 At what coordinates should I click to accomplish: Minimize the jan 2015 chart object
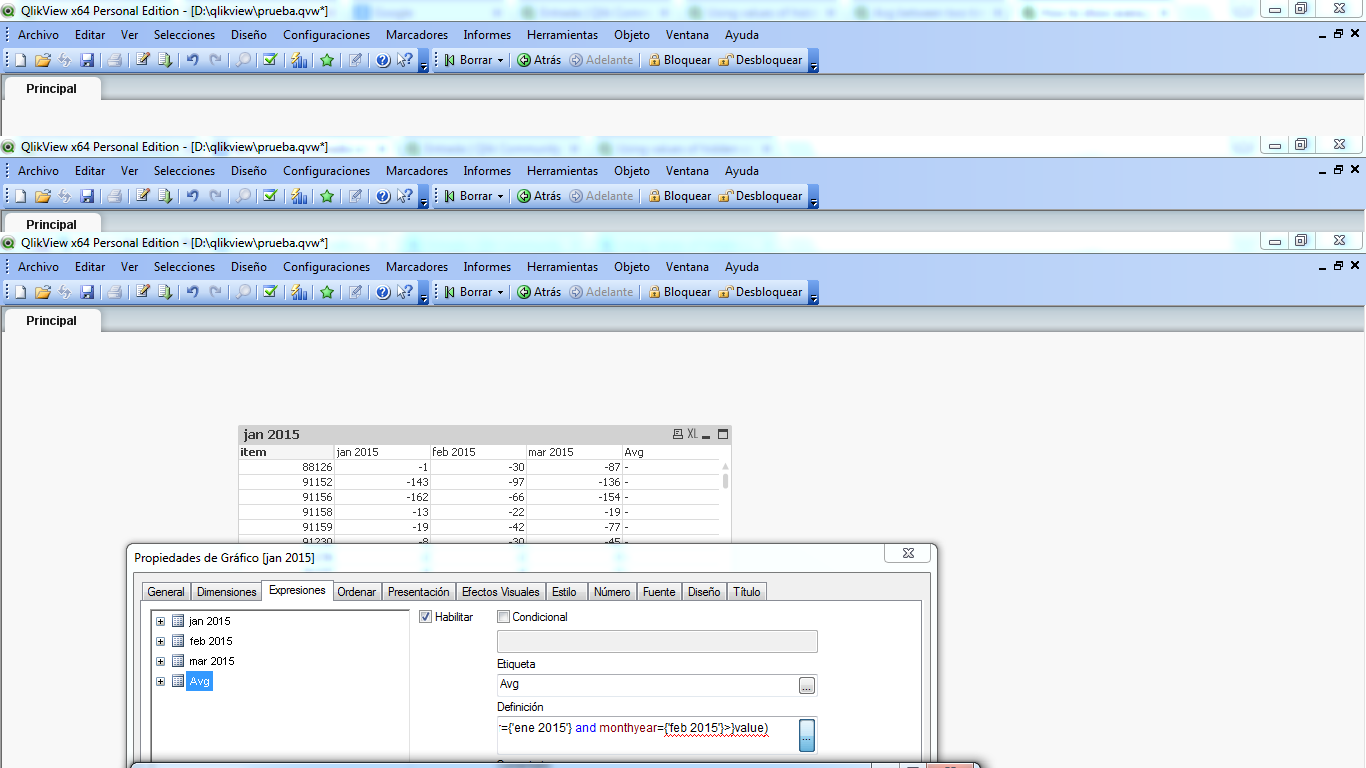[707, 434]
